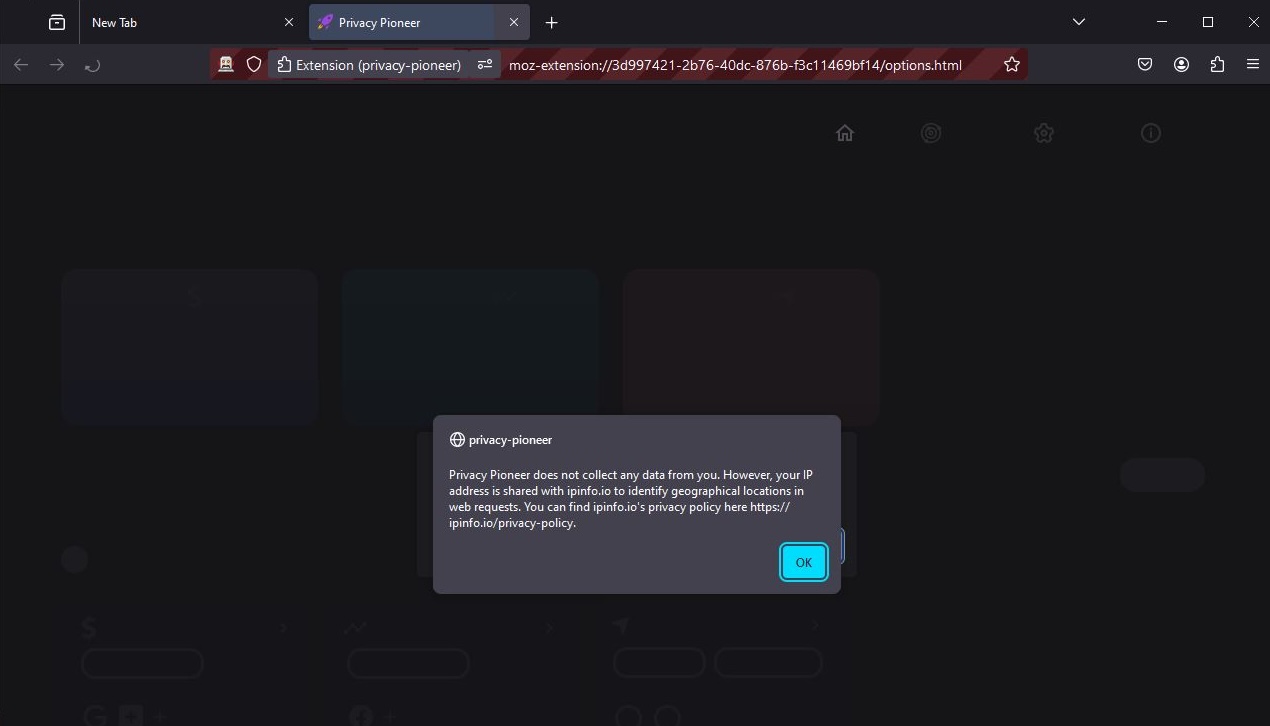Open a new tab with plus button
Screen dimensions: 1270x726
coord(551,22)
